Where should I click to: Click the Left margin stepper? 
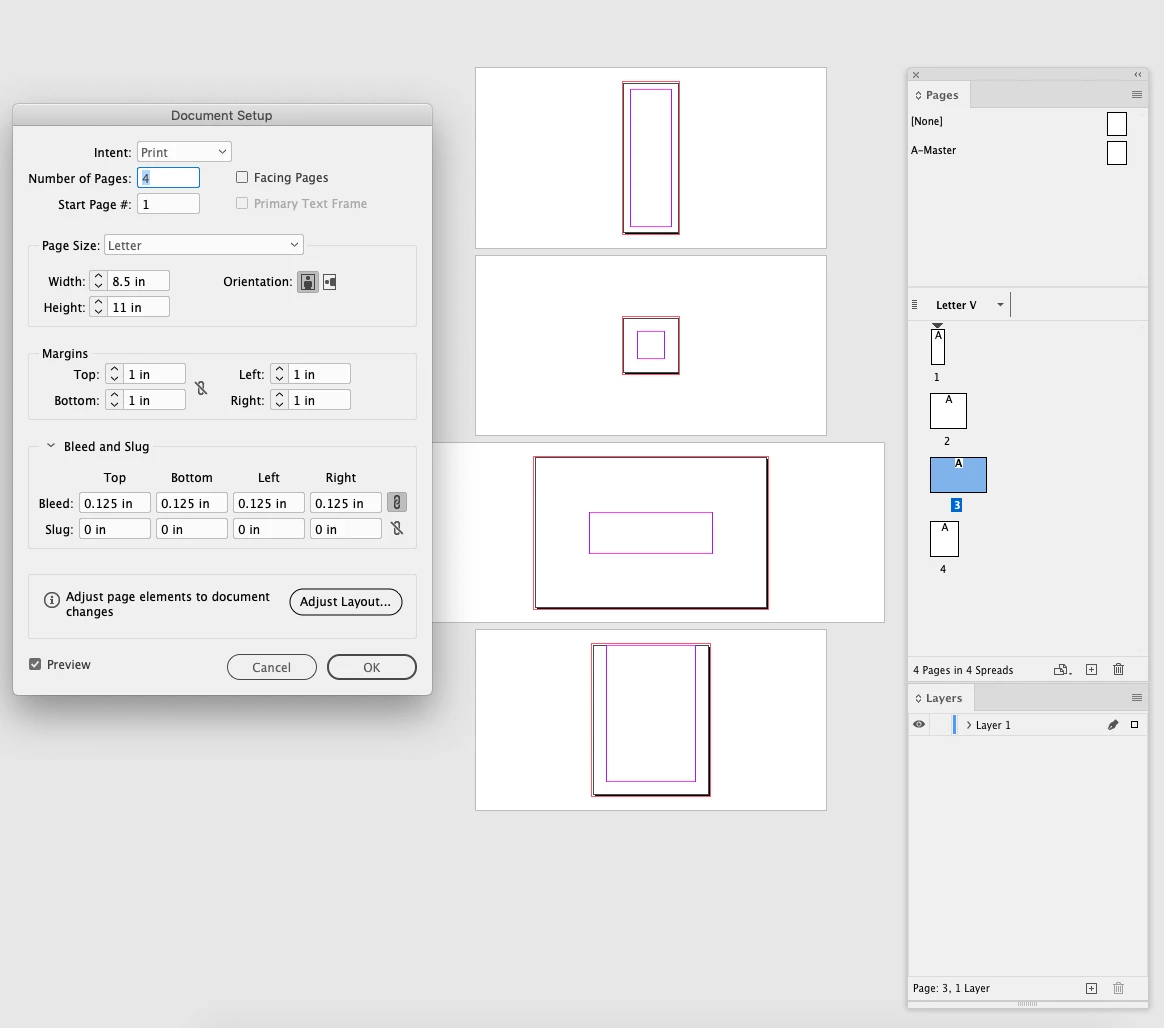tap(279, 374)
